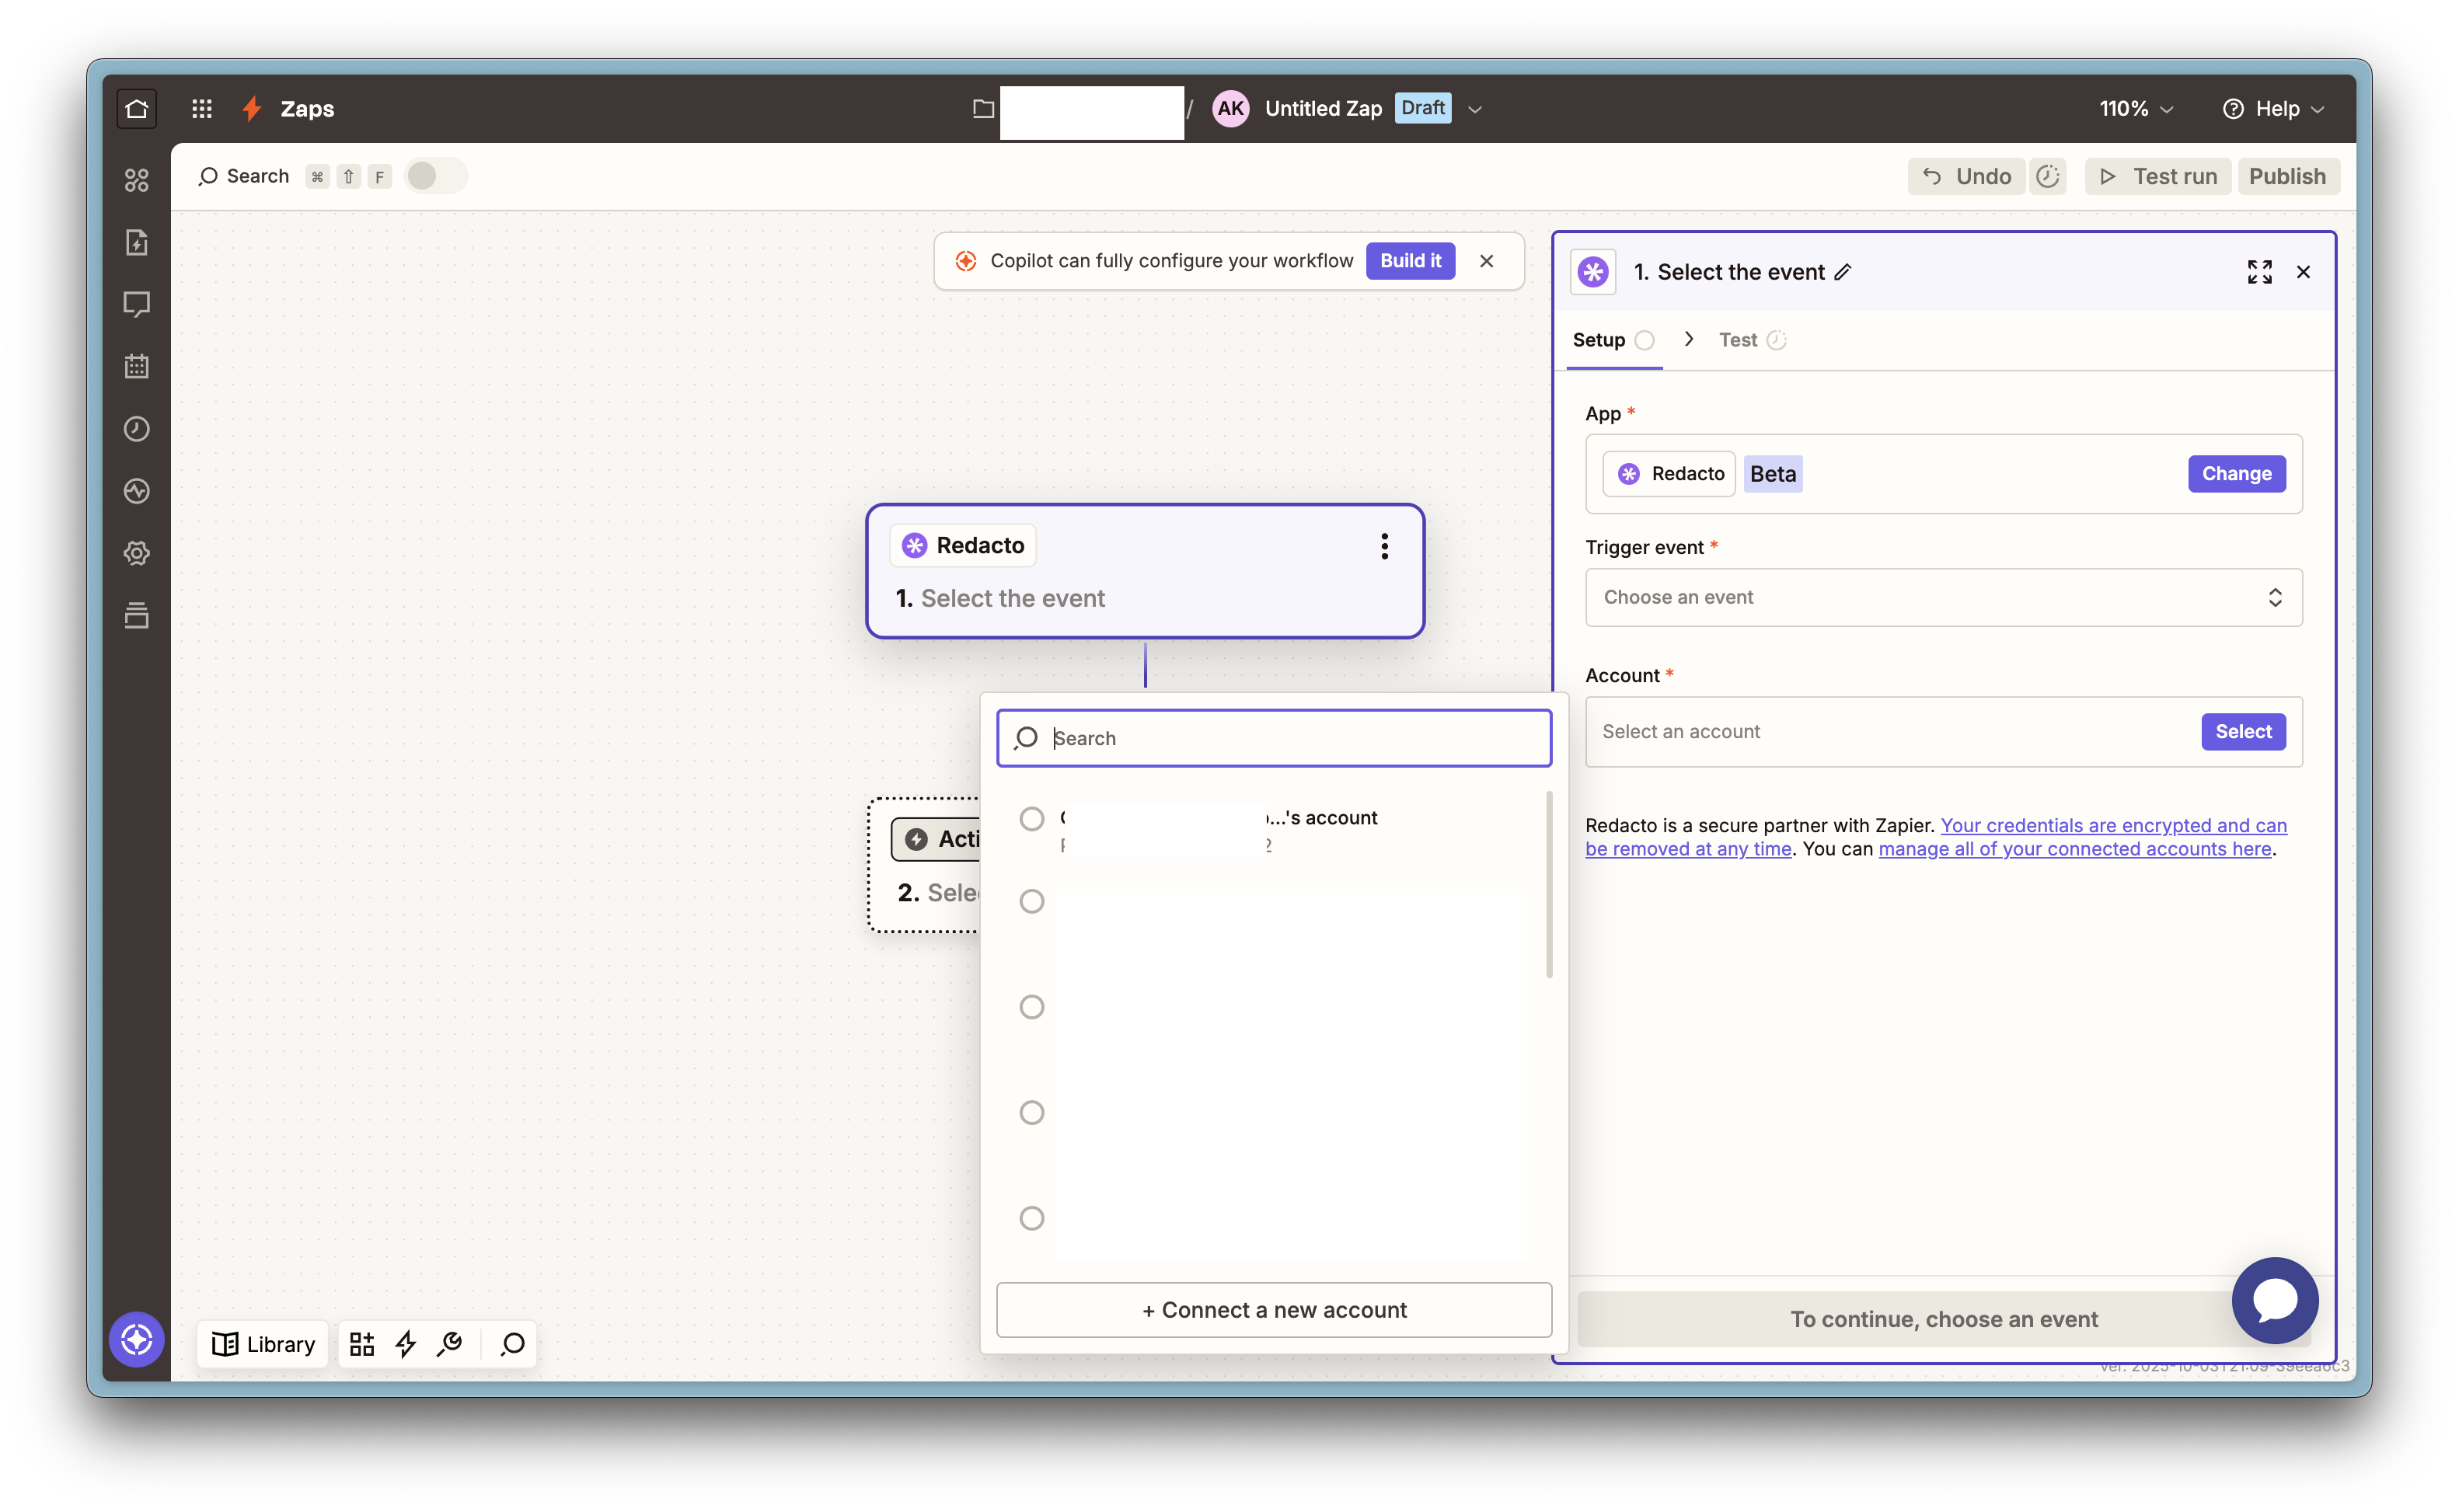Screen dimensions: 2459x1512
Task: Open the Library panel
Action: point(263,1344)
